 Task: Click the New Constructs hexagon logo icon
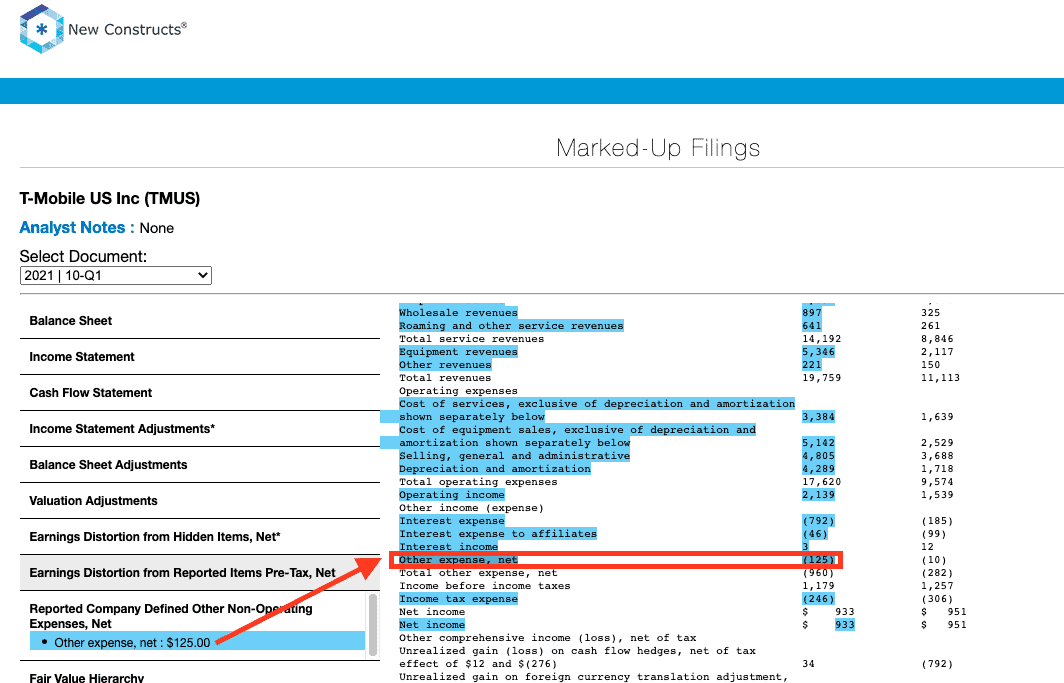41,29
